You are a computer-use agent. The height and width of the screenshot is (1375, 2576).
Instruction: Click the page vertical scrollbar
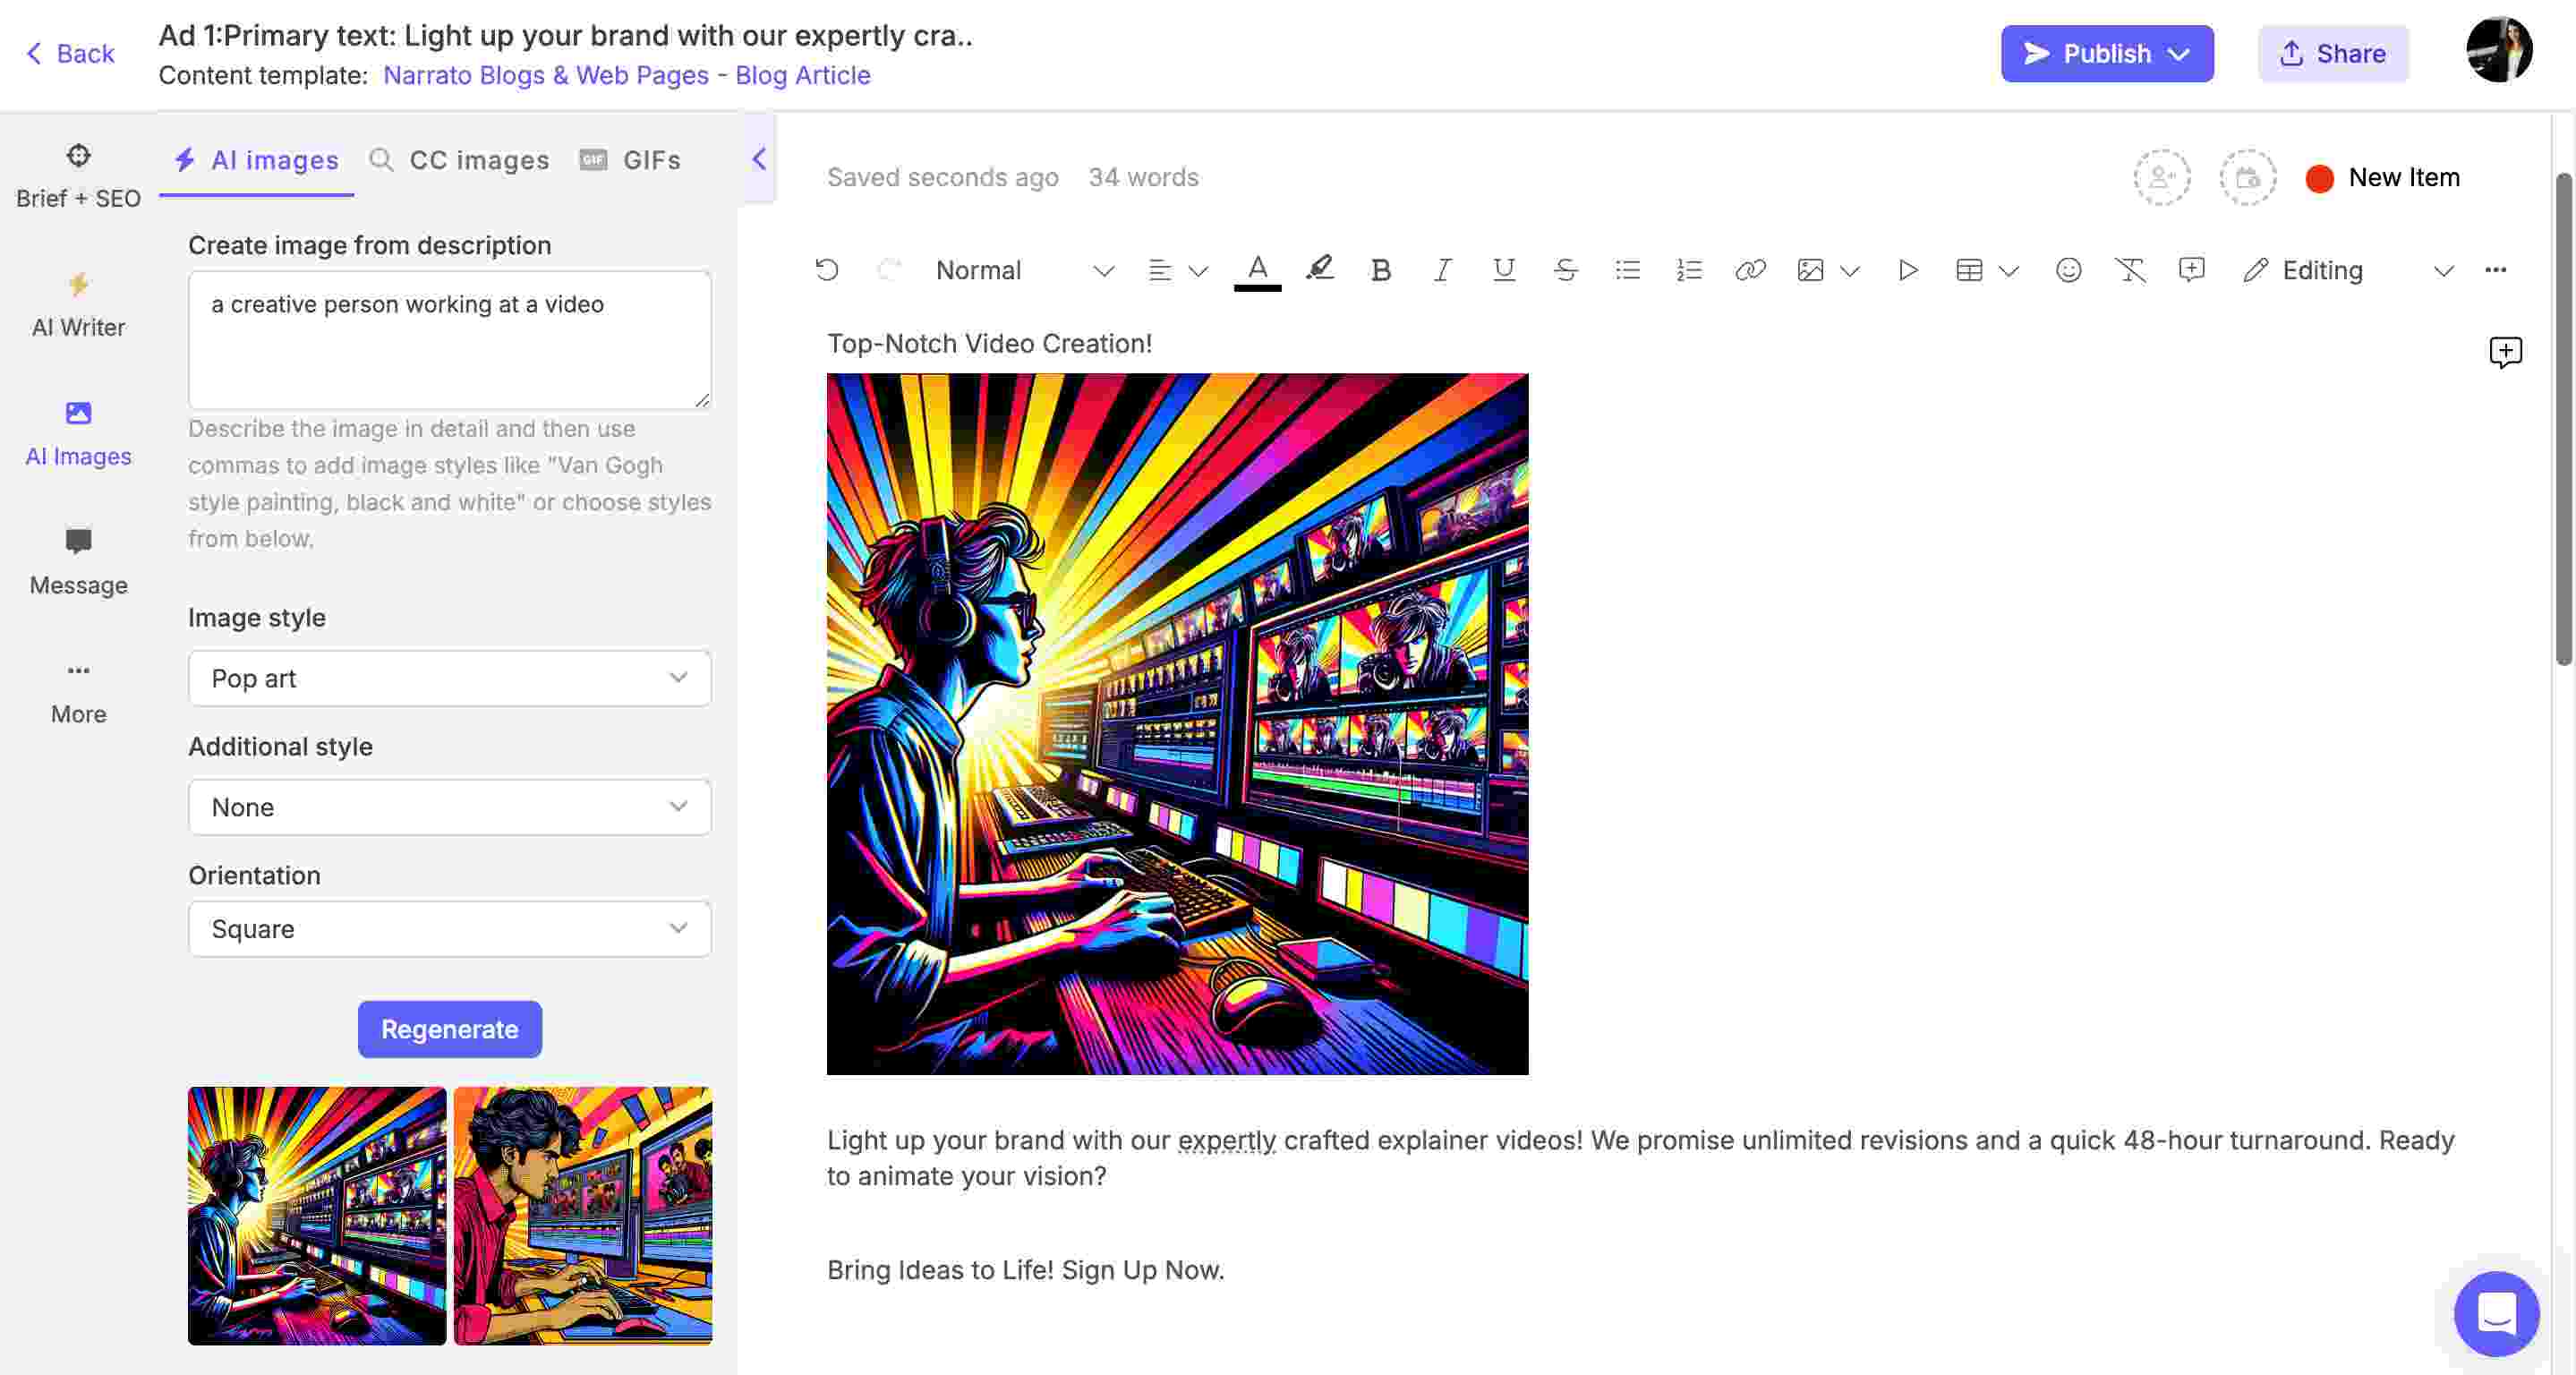2564,420
